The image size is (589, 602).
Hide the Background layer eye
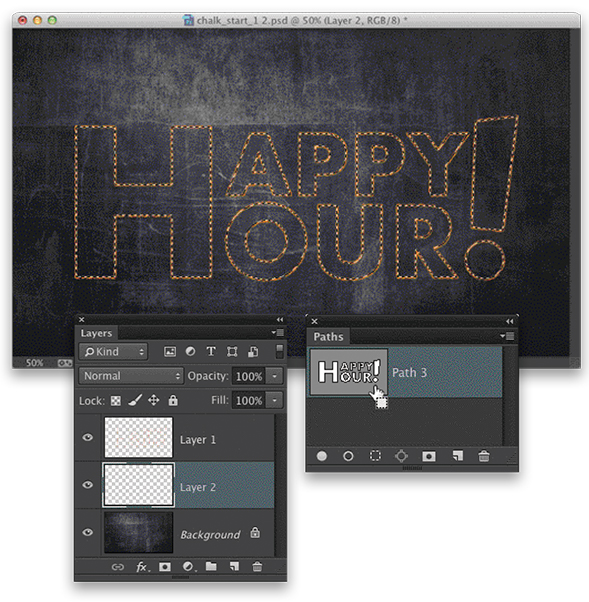88,532
